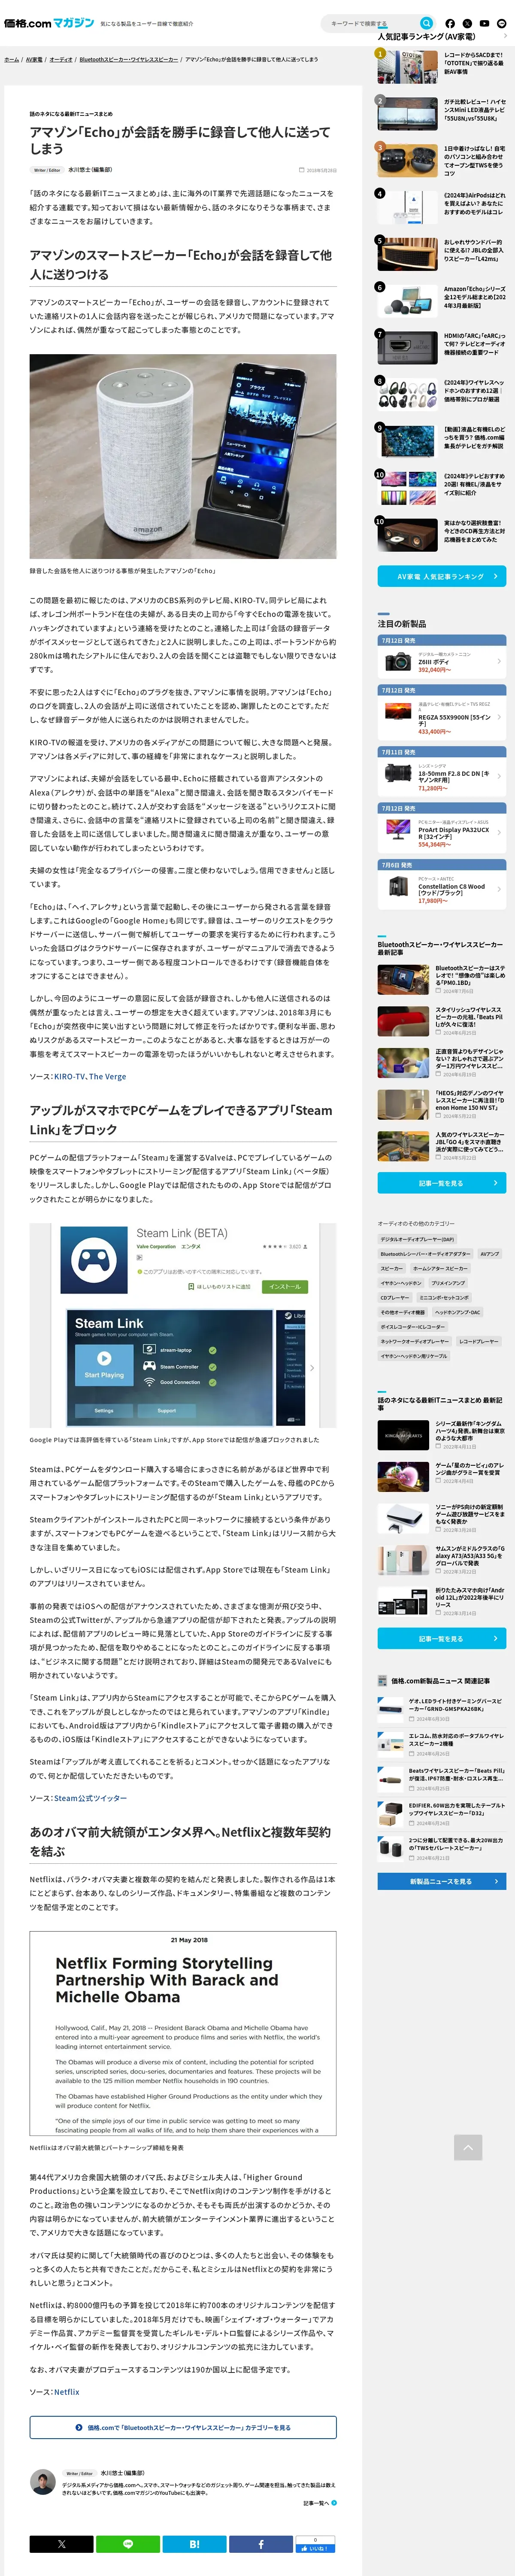Open the ホーム breadcrumb link
The width and height of the screenshot is (515, 2576).
pyautogui.click(x=12, y=59)
